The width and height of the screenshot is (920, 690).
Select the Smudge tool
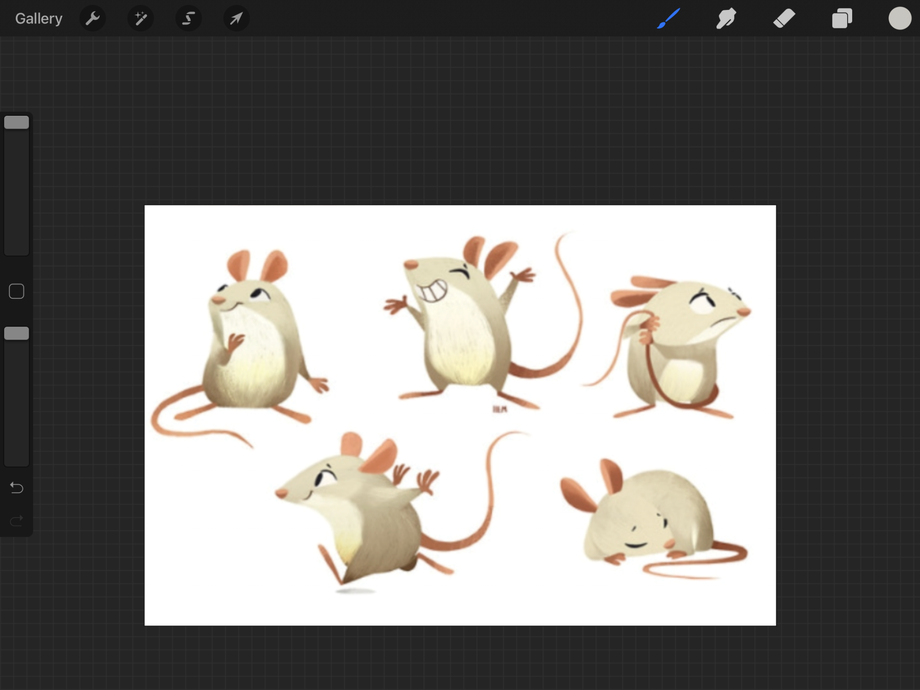tap(726, 18)
